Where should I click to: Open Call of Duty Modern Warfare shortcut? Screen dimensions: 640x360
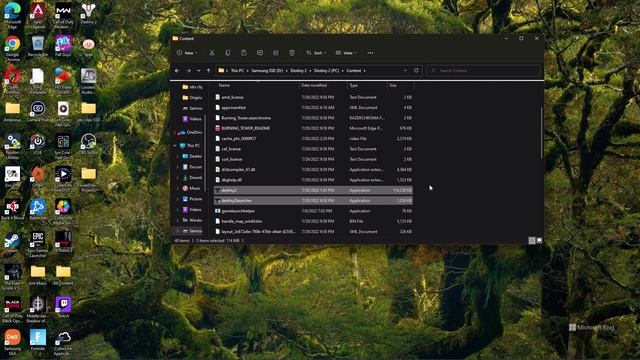tap(63, 16)
